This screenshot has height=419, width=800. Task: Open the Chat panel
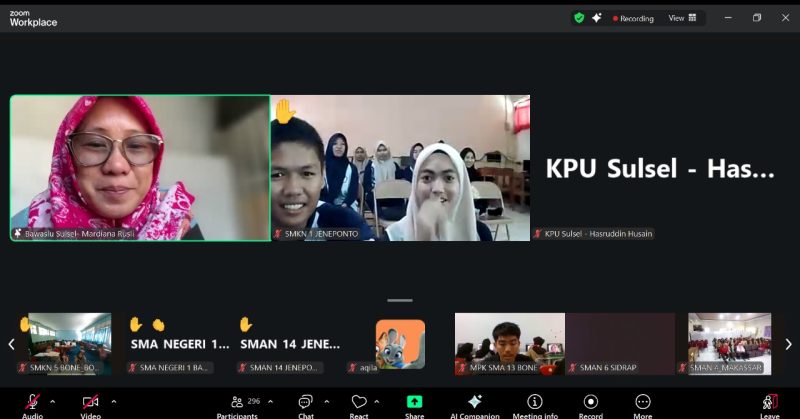click(x=305, y=403)
